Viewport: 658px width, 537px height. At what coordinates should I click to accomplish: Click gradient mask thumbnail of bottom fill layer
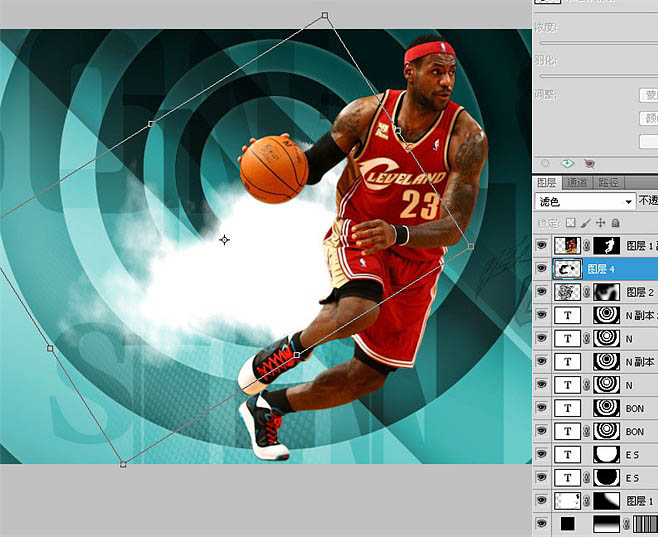606,524
